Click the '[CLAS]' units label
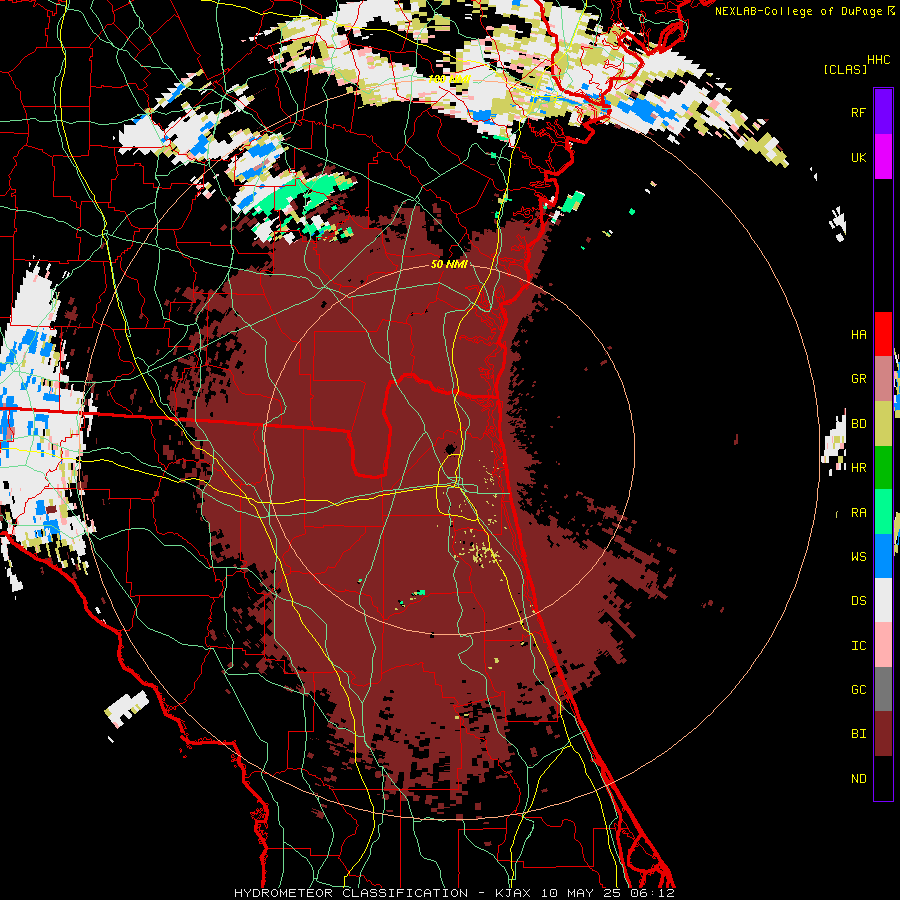The height and width of the screenshot is (900, 900). click(x=845, y=69)
